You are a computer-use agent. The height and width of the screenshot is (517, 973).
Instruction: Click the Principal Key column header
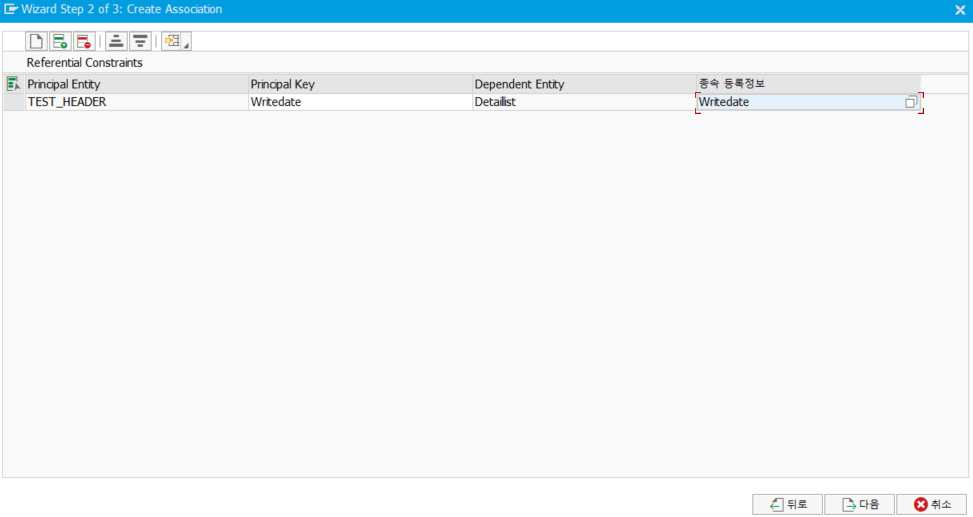click(x=360, y=84)
